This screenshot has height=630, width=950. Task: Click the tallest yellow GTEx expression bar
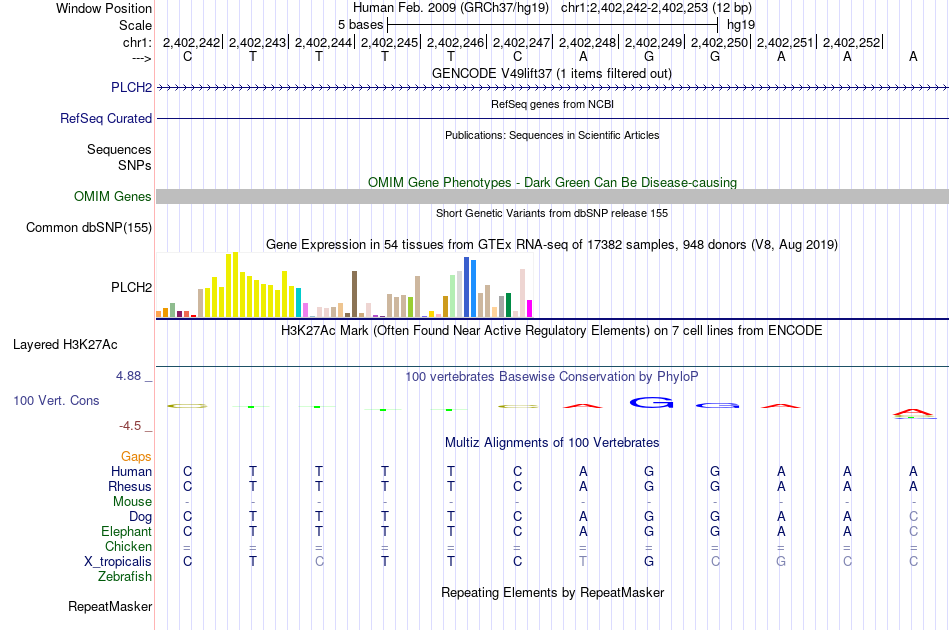point(236,285)
